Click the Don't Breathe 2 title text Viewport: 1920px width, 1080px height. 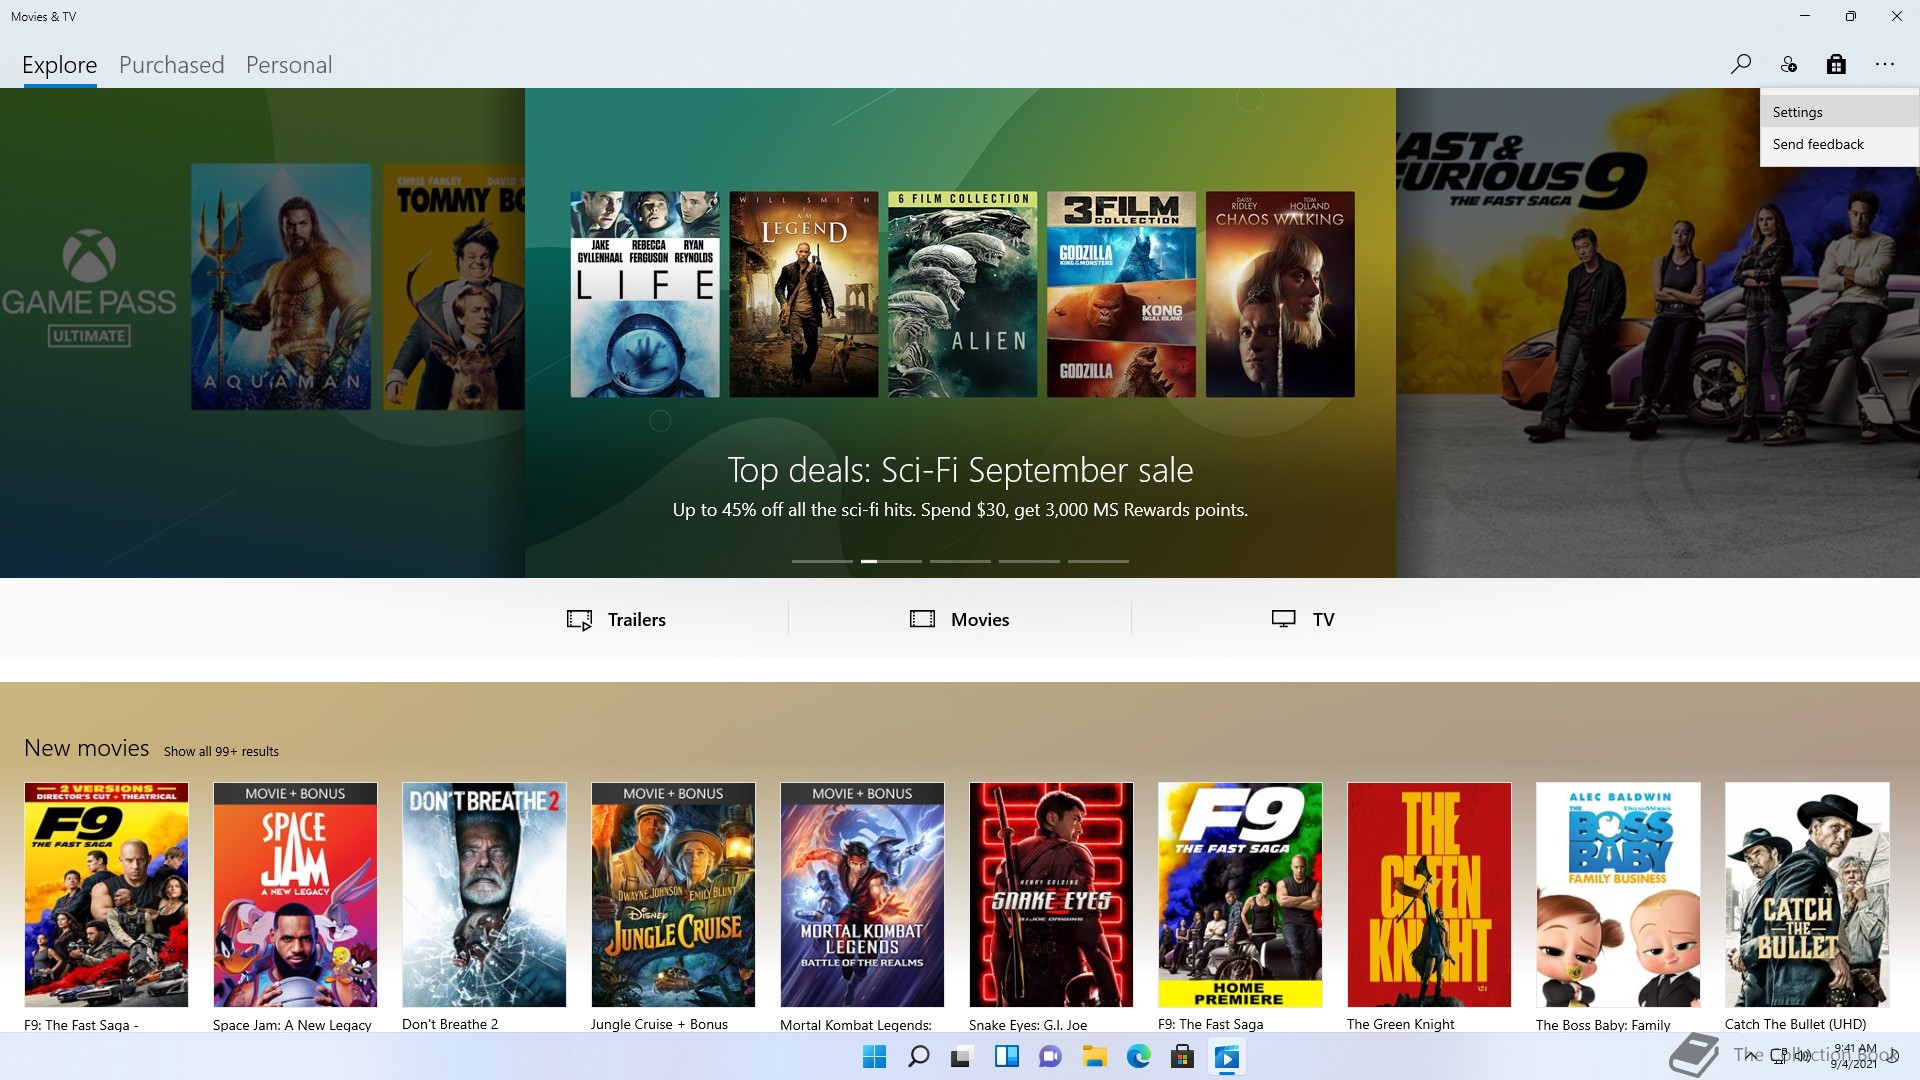click(x=450, y=1024)
